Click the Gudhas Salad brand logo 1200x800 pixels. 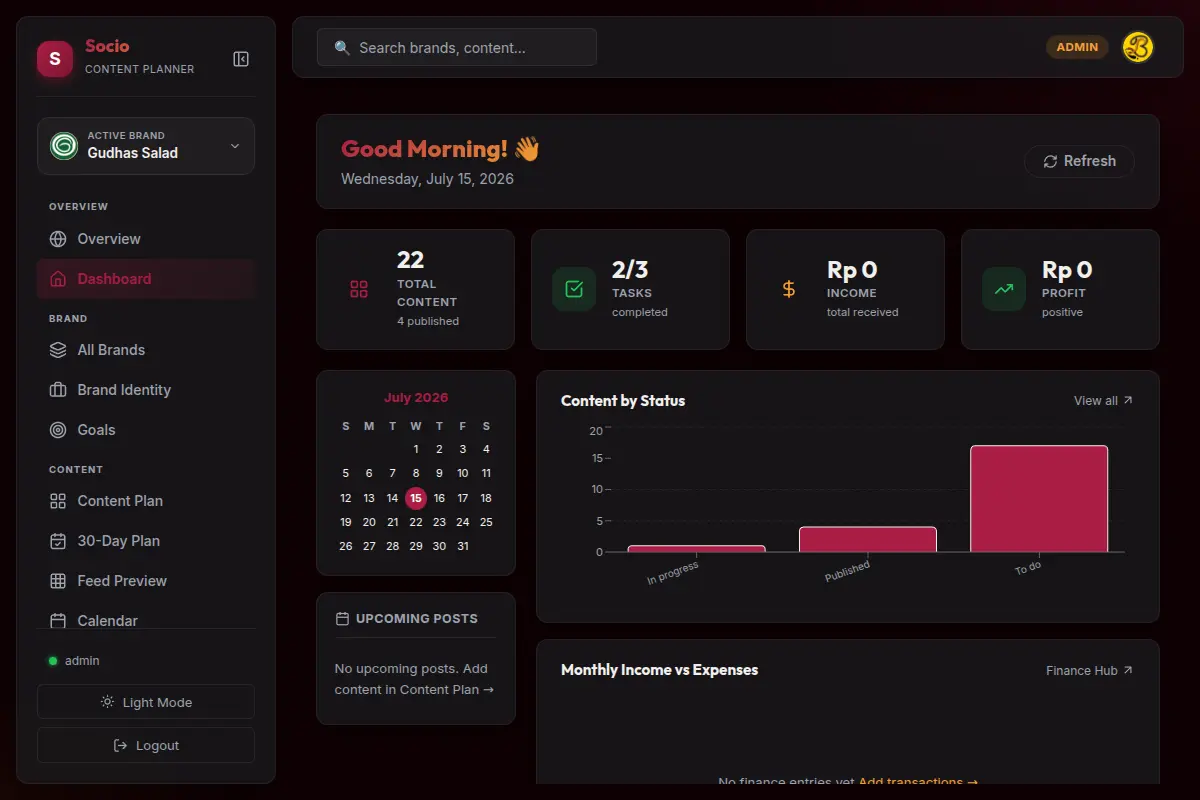pos(64,146)
